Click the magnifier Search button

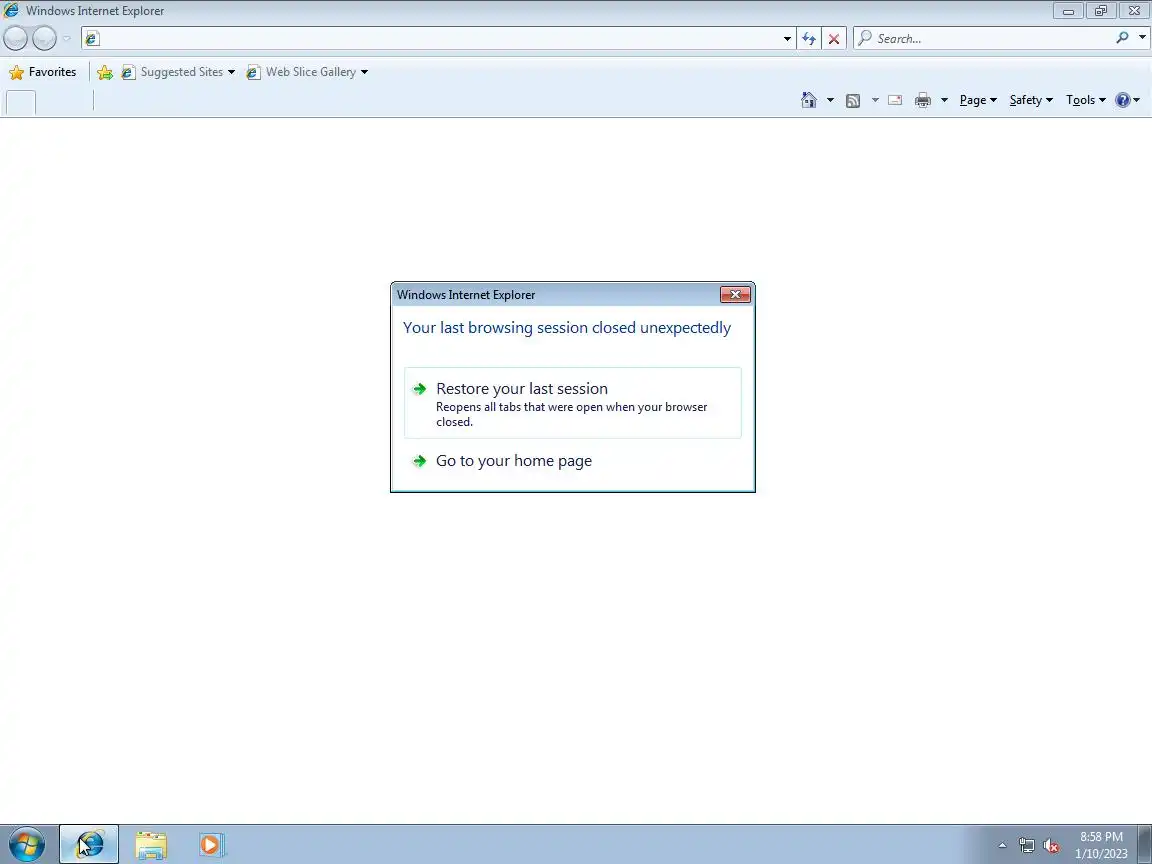[x=1122, y=37]
